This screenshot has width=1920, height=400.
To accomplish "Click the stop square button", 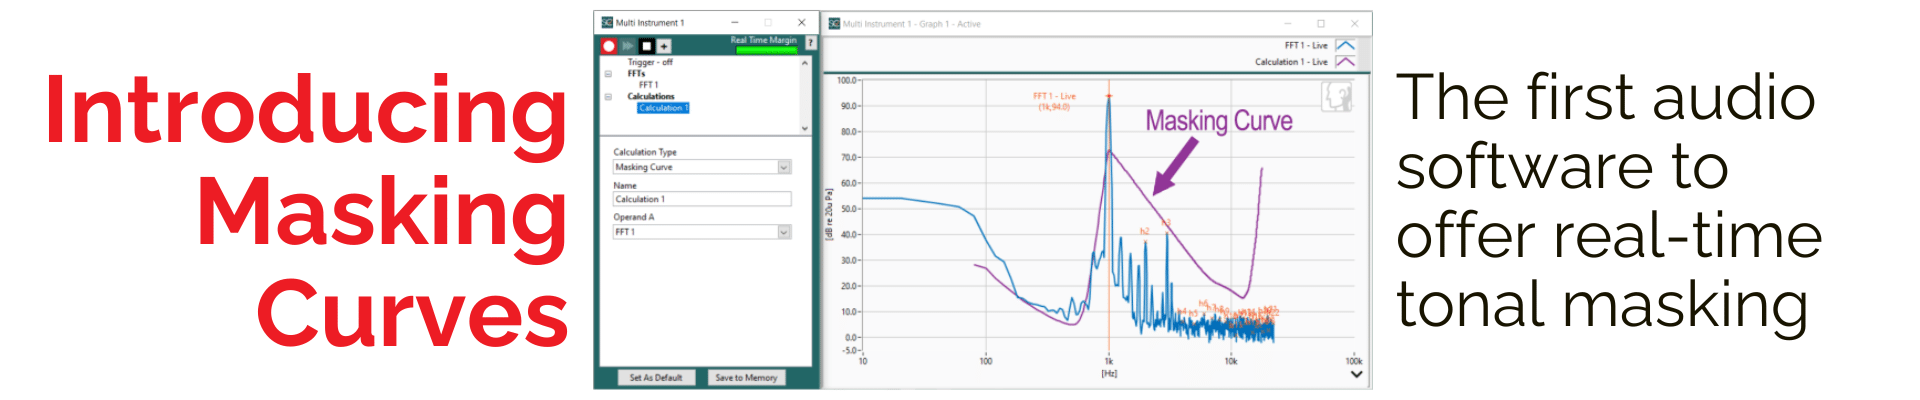I will point(647,46).
